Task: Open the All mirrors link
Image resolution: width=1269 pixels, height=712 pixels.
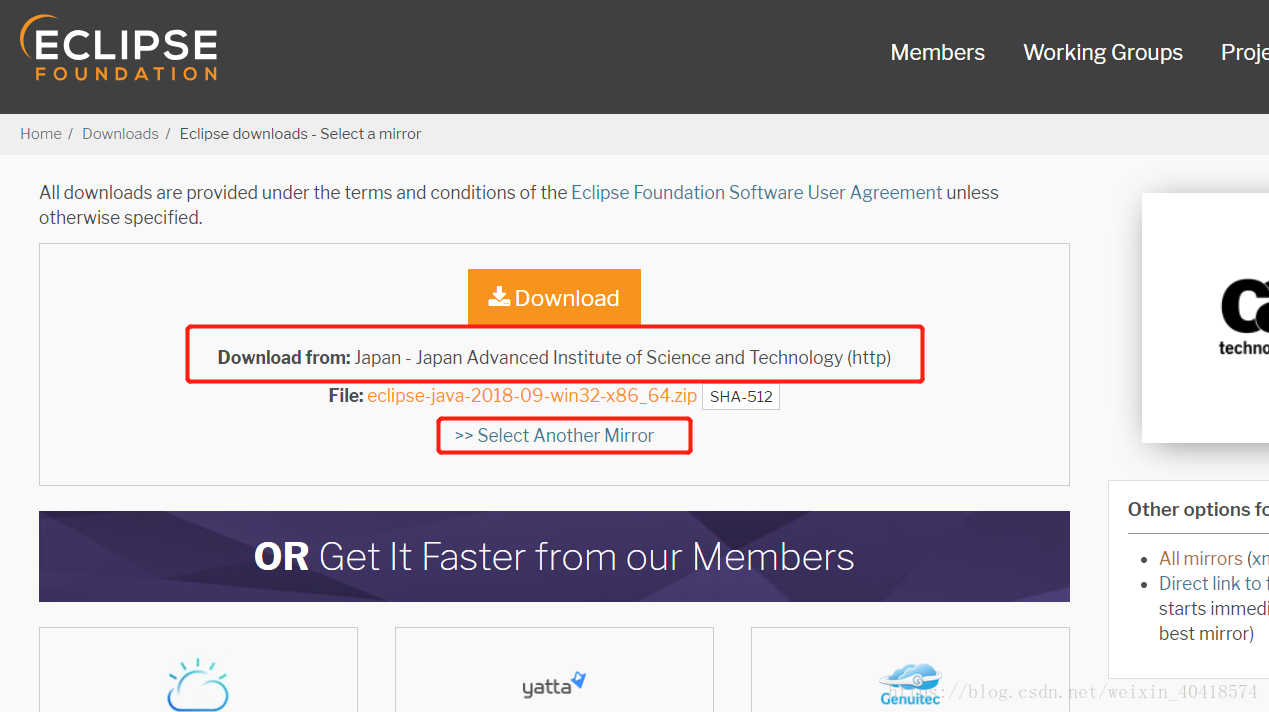Action: click(1200, 559)
